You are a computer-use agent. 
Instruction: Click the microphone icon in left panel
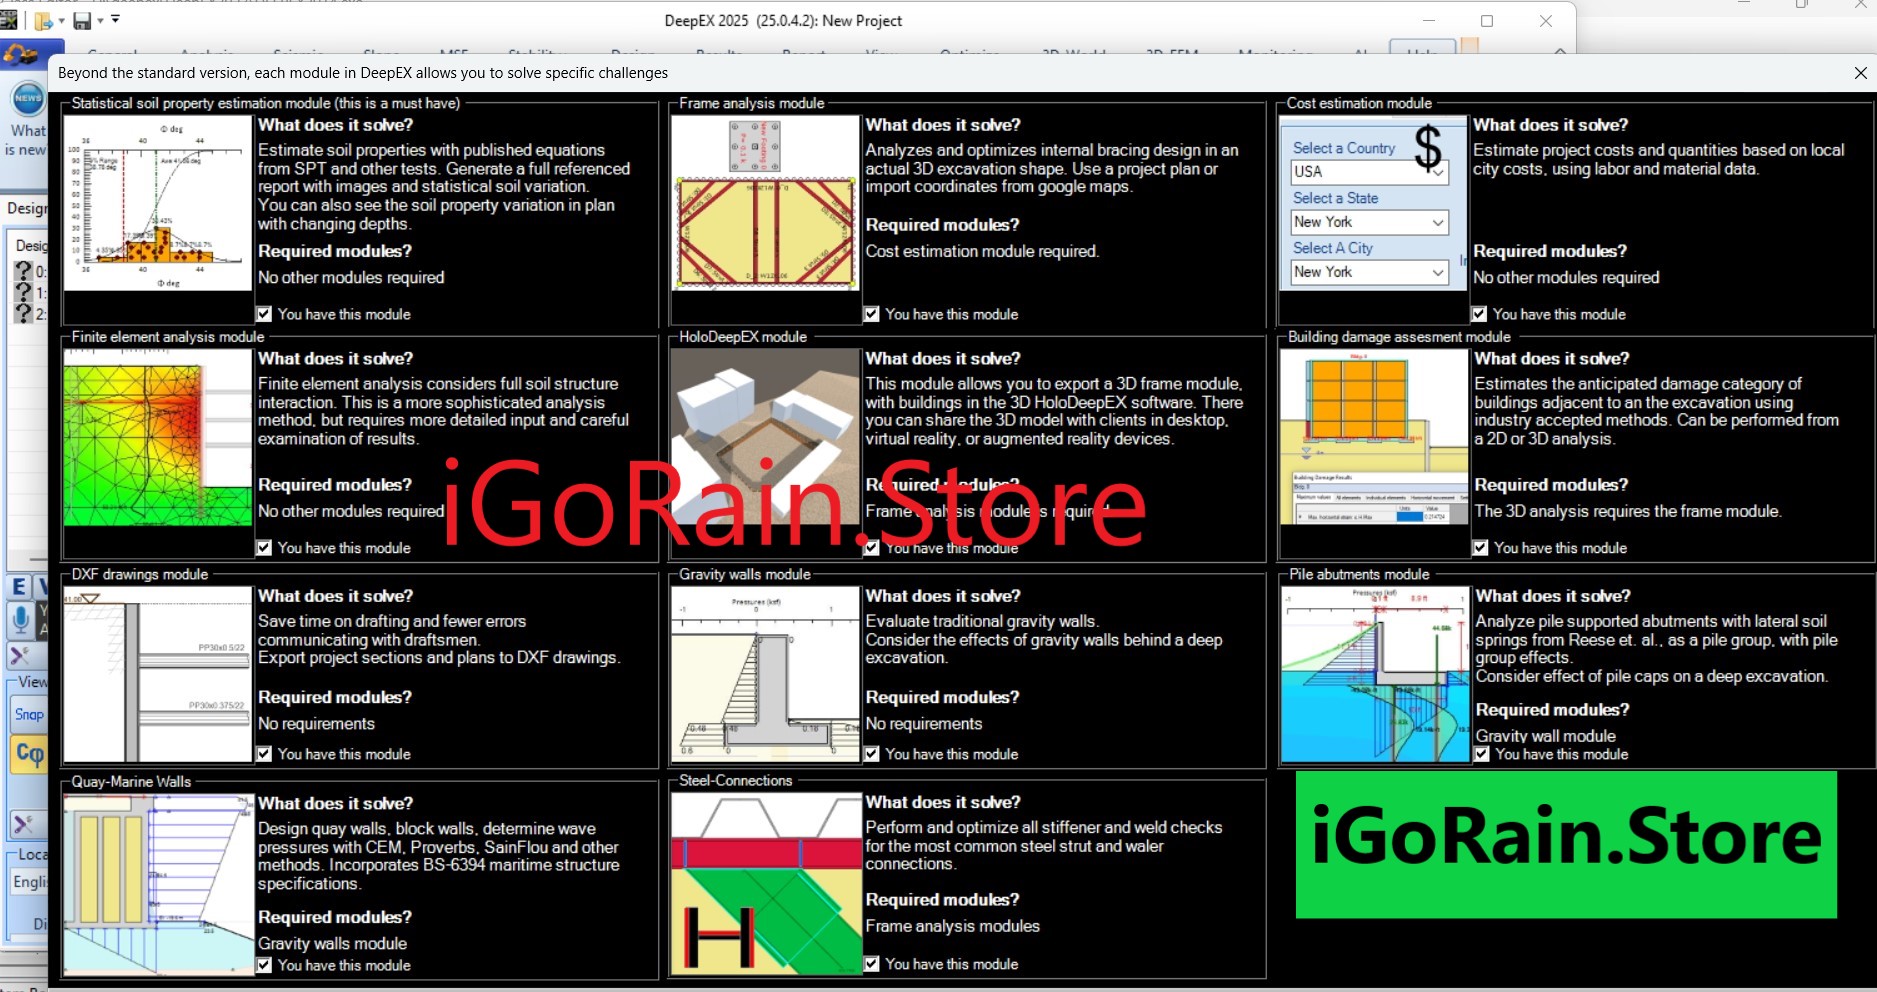point(20,619)
